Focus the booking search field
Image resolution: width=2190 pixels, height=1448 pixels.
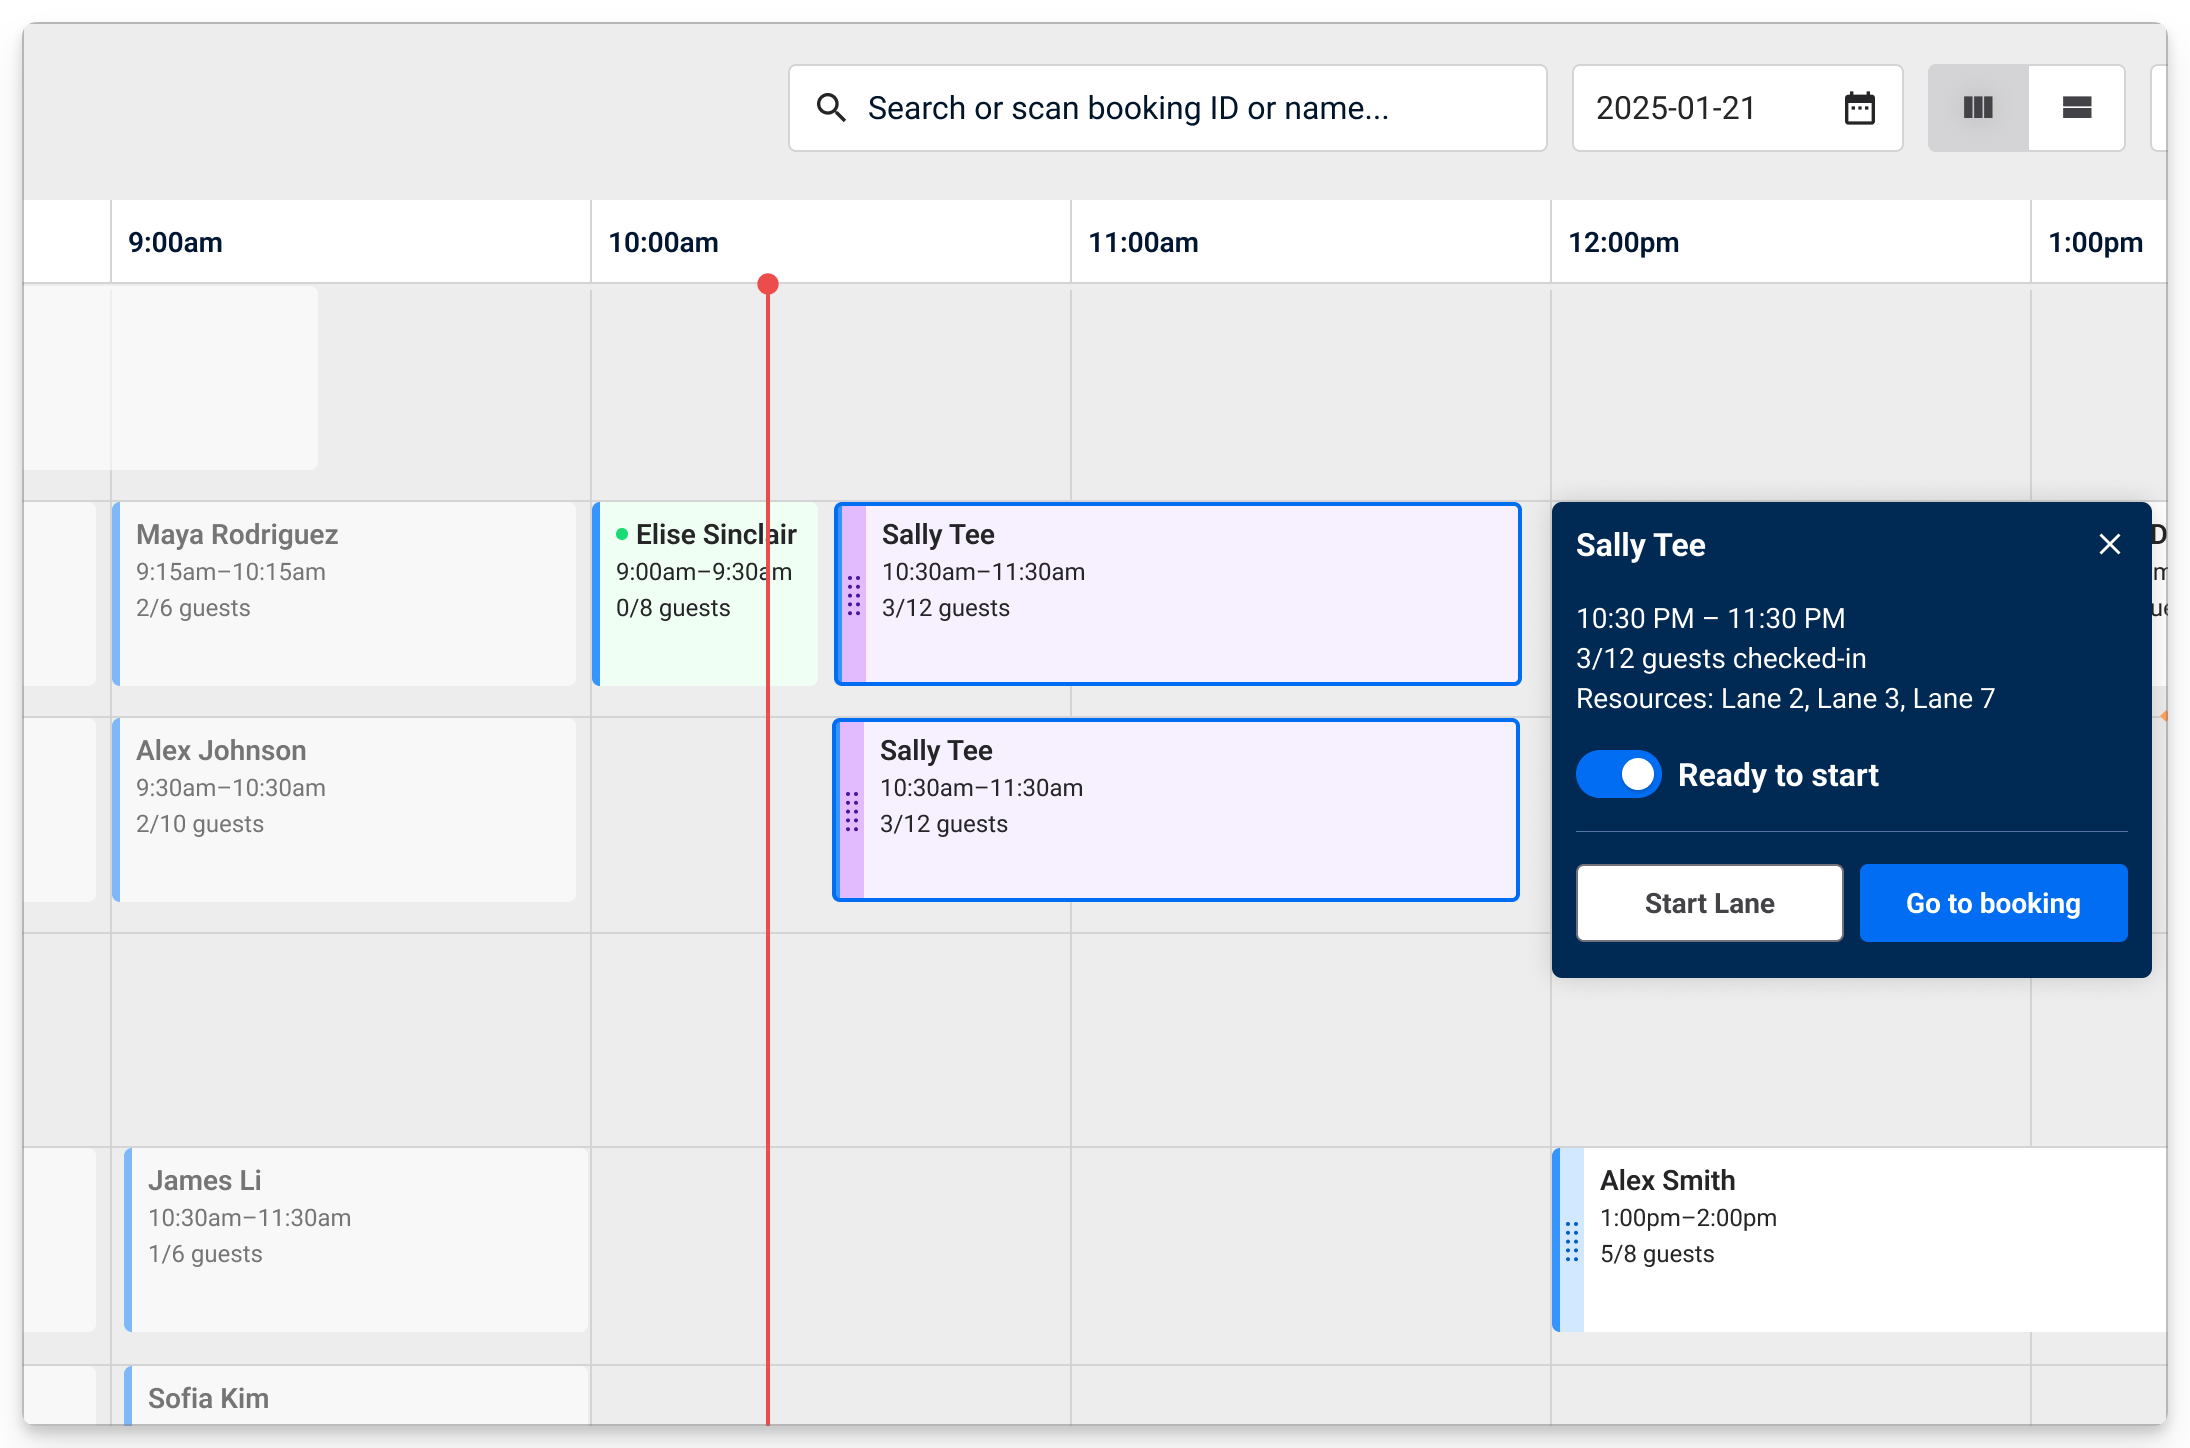(1180, 108)
